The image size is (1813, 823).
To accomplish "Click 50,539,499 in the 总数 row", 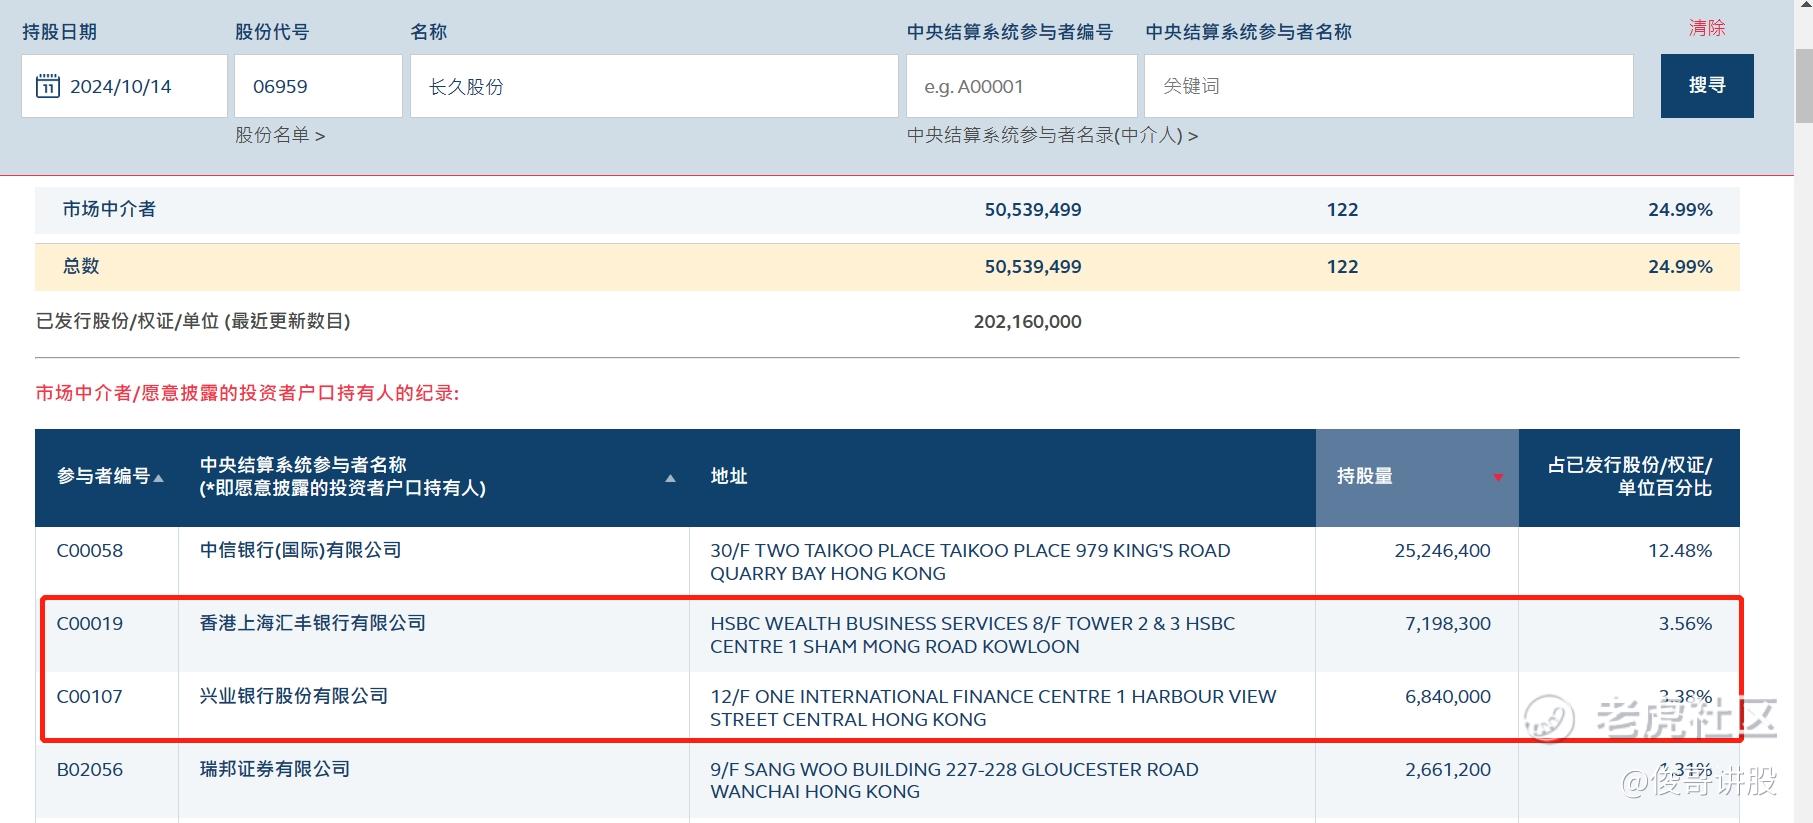I will [1033, 267].
